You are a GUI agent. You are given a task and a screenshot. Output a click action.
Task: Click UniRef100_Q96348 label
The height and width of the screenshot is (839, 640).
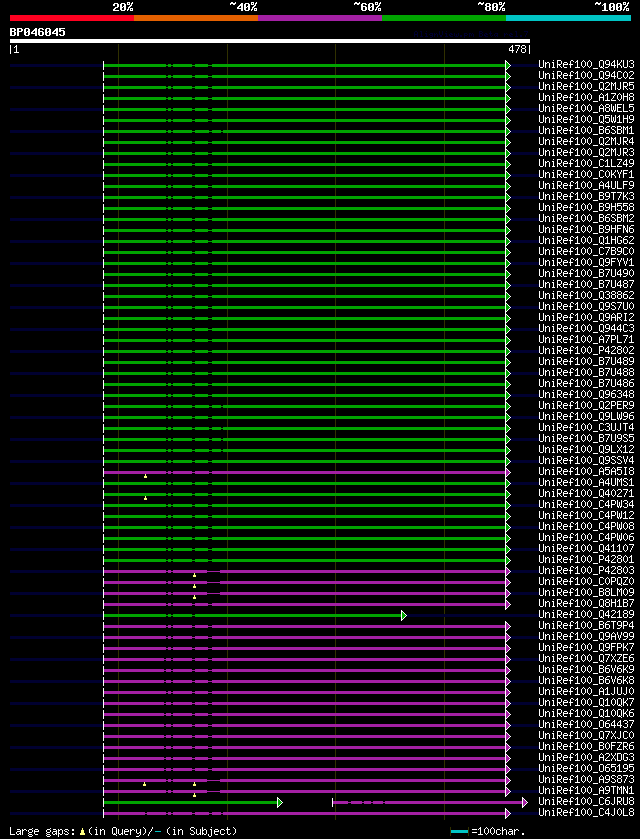[x=586, y=395]
